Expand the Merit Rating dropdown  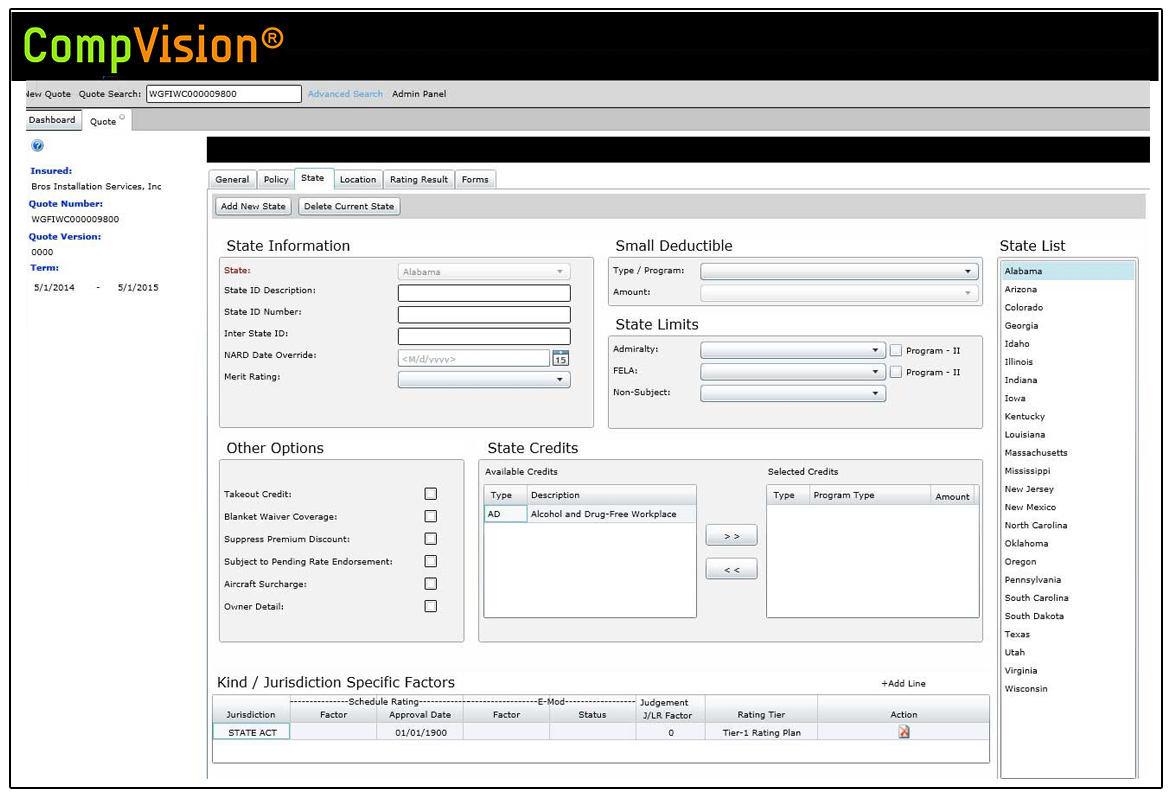484,380
